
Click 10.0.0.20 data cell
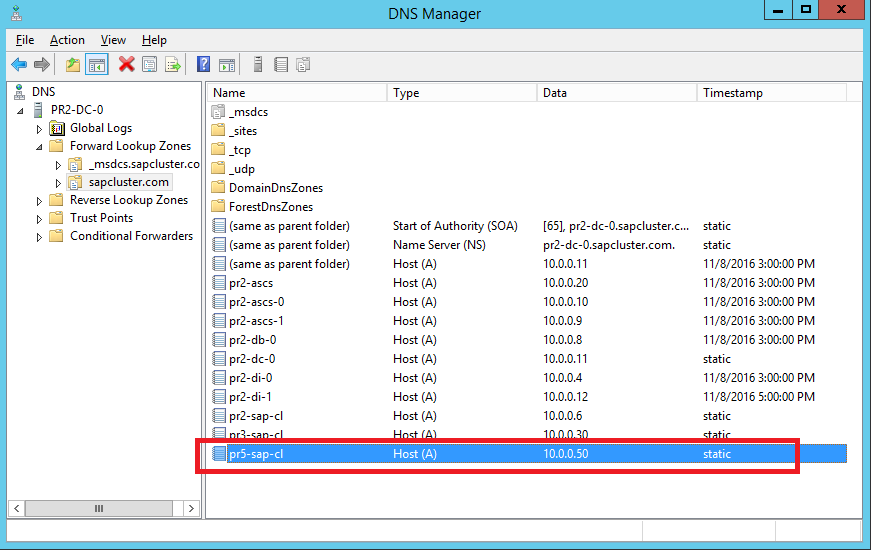566,283
